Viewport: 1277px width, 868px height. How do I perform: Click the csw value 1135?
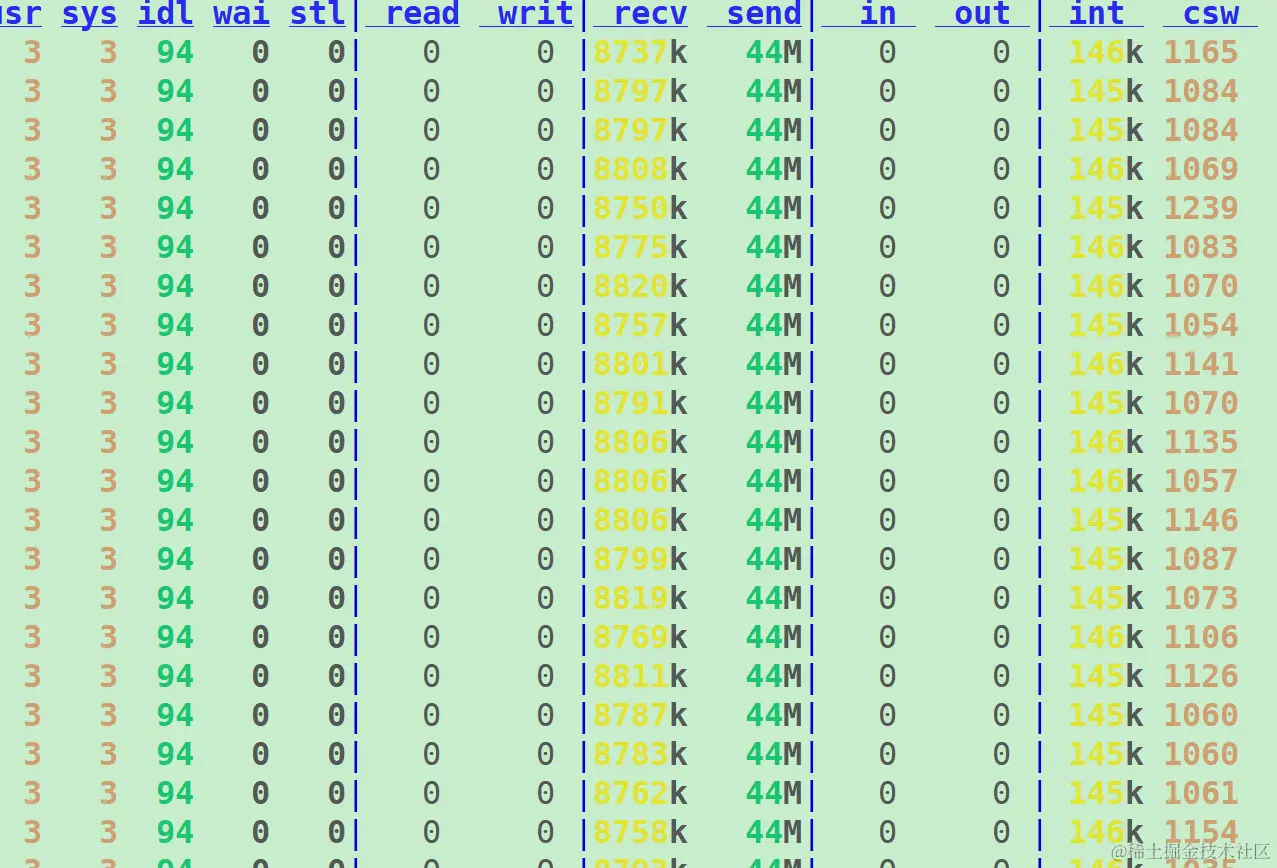(x=1201, y=442)
